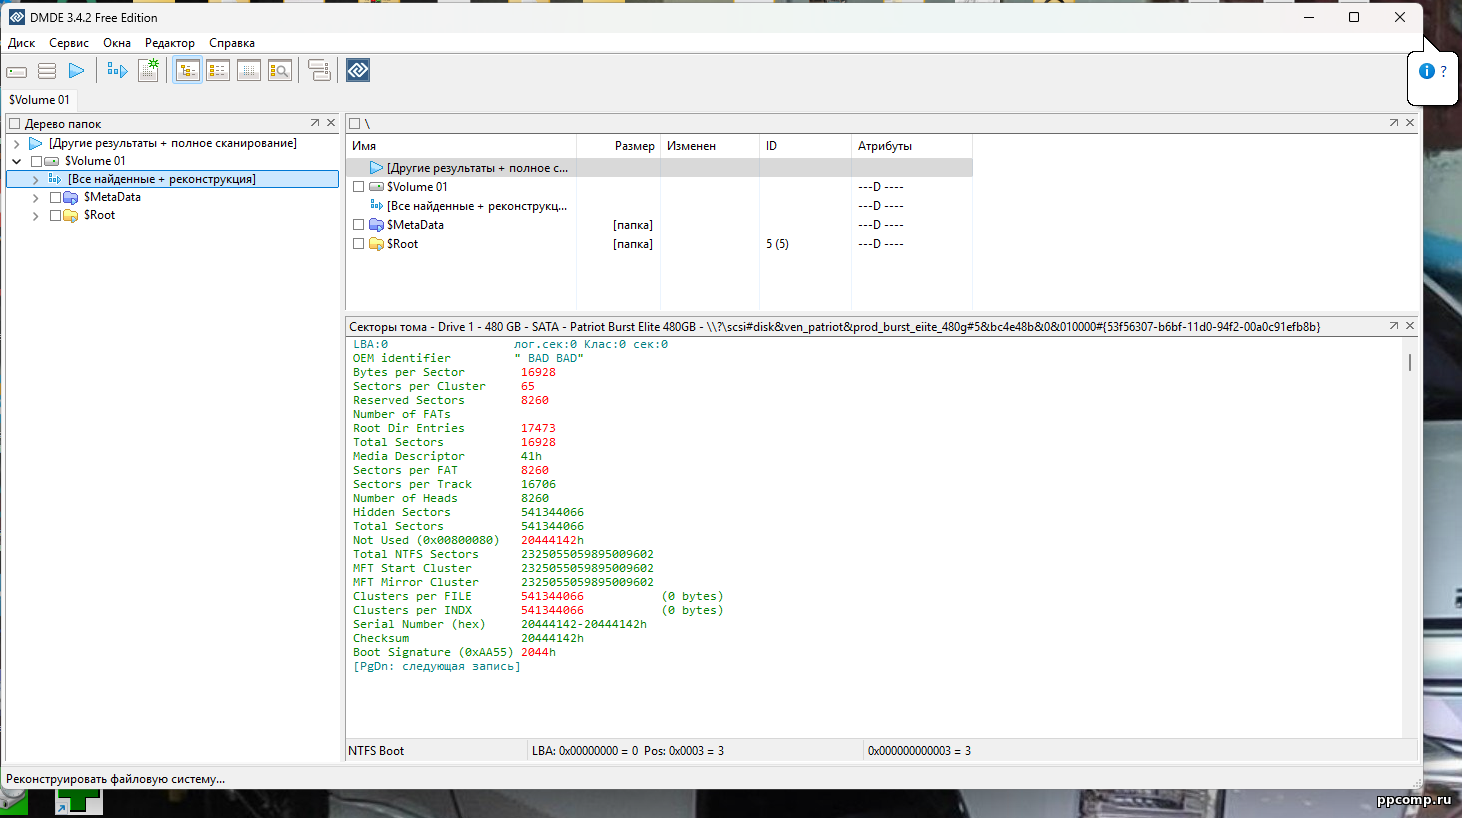Open the partitions list icon
The image size is (1462, 818).
coord(47,71)
